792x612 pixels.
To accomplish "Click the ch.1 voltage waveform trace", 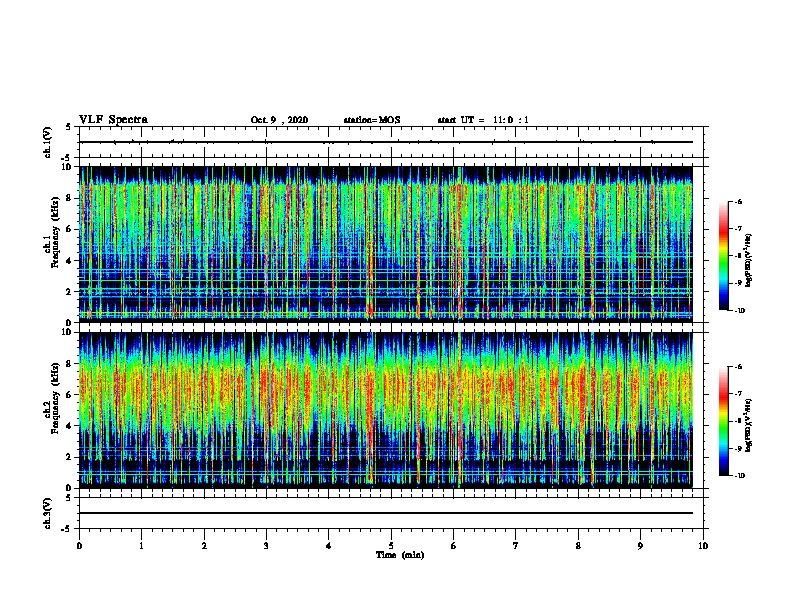I will (x=386, y=142).
